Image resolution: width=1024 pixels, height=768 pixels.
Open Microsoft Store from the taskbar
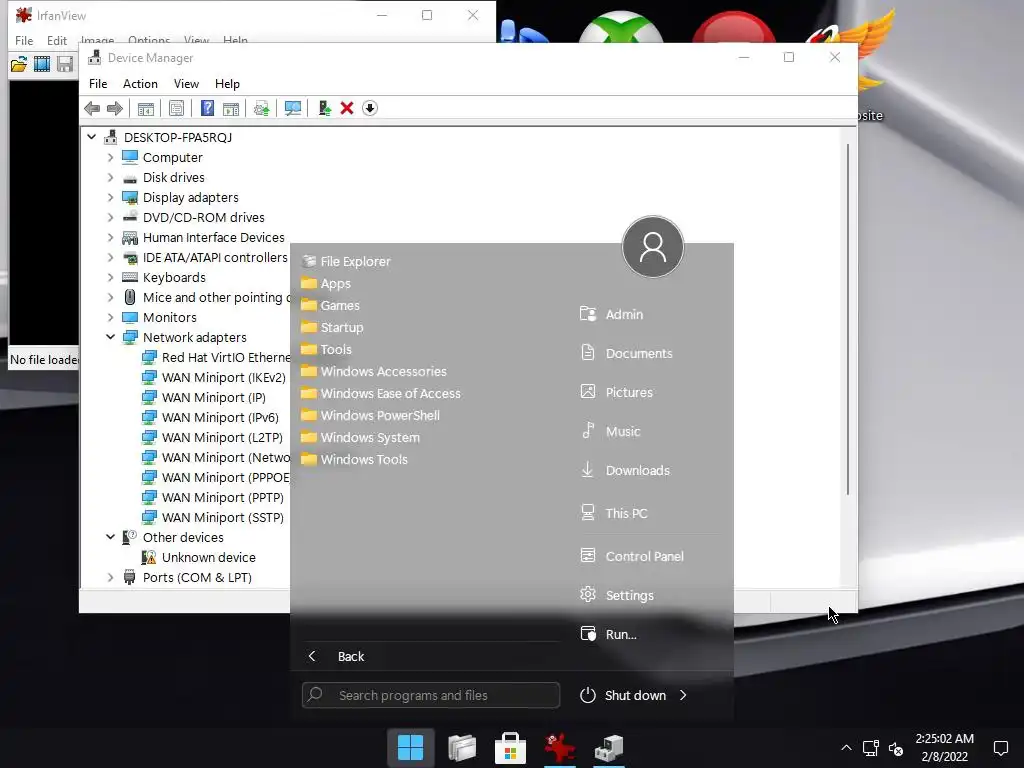511,748
